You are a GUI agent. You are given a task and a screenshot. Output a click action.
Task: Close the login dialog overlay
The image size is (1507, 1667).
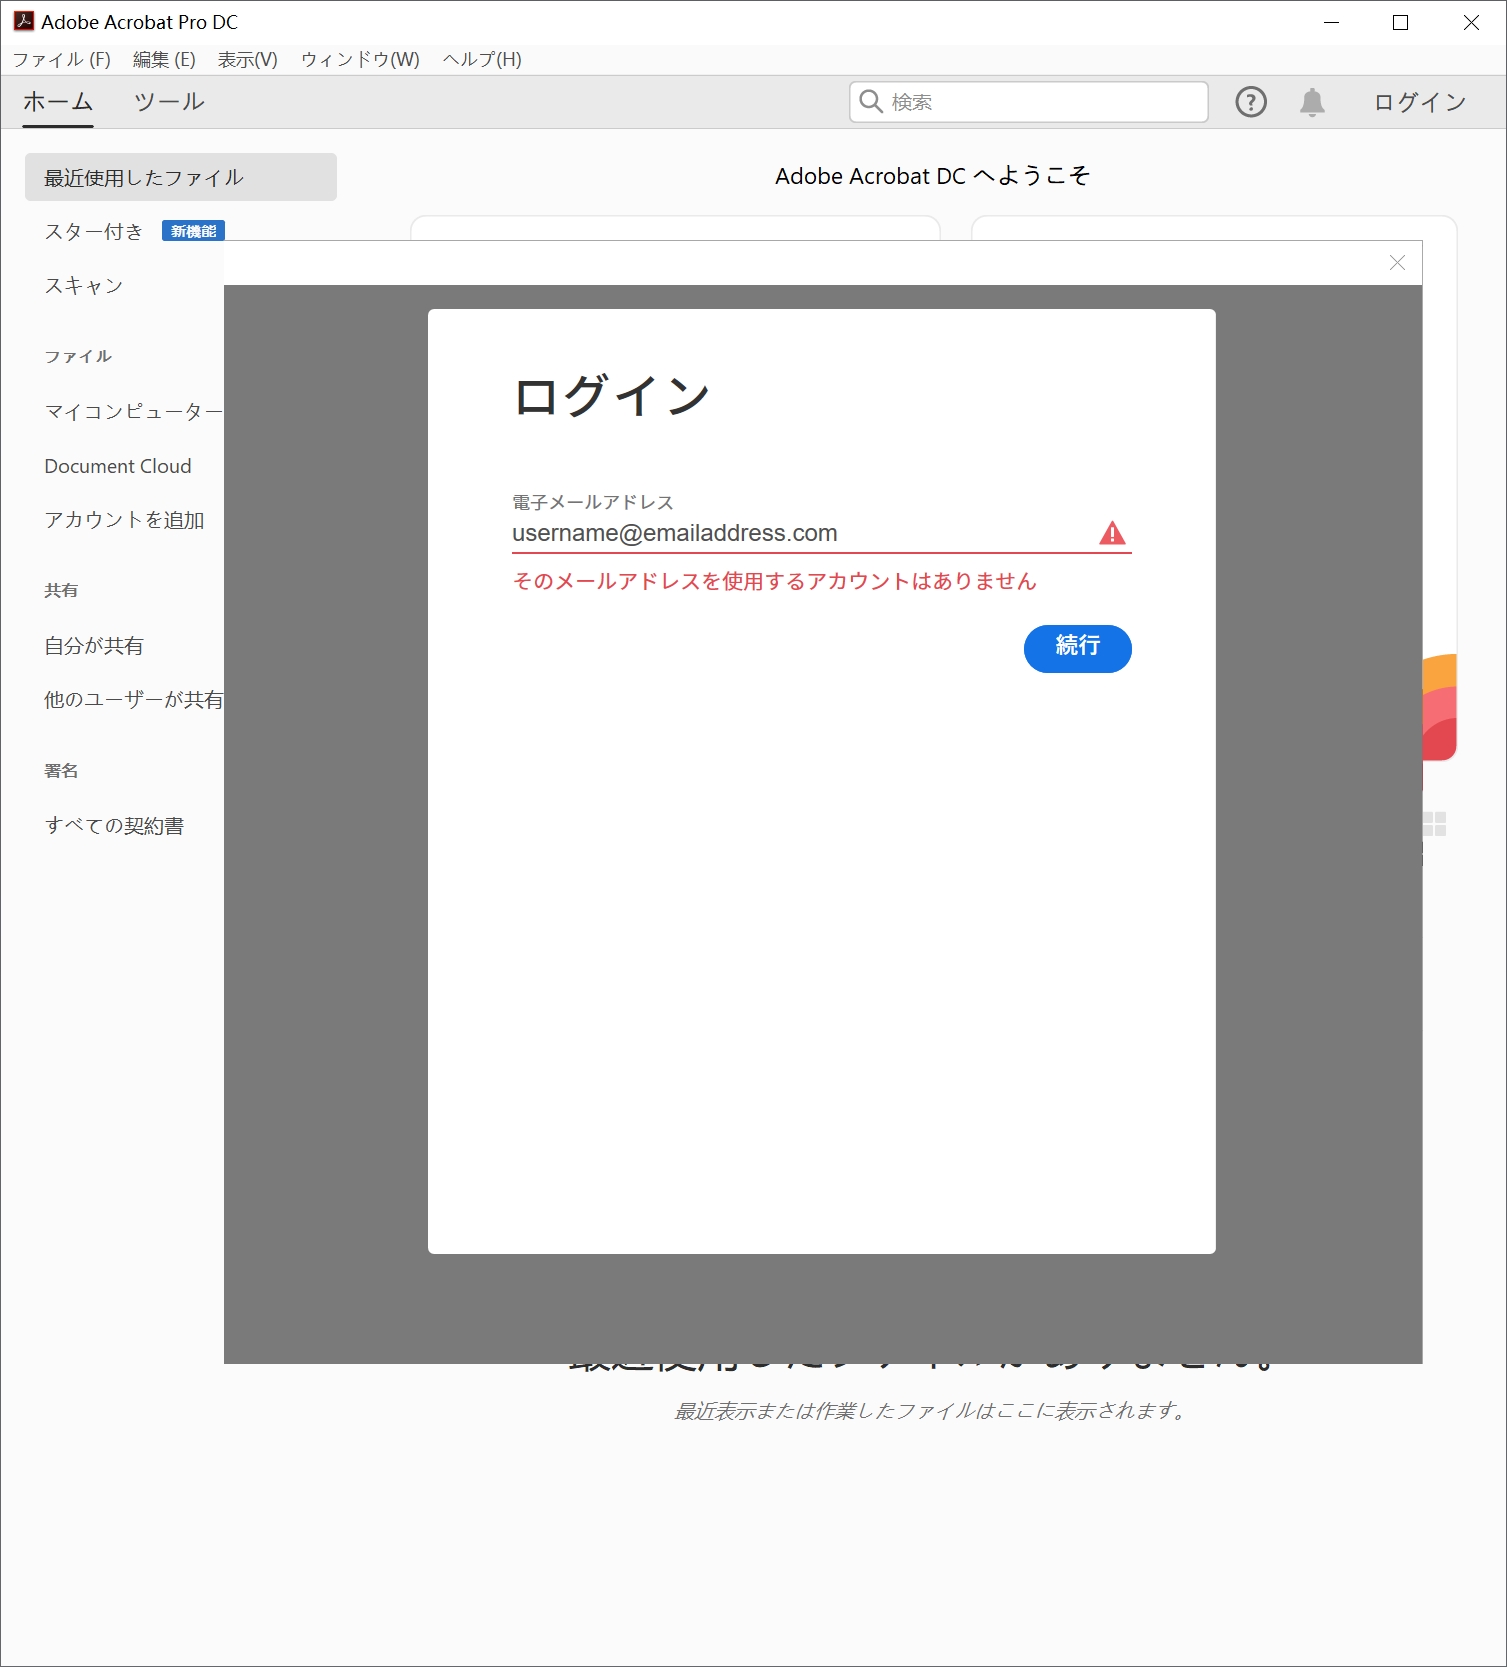pos(1397,263)
